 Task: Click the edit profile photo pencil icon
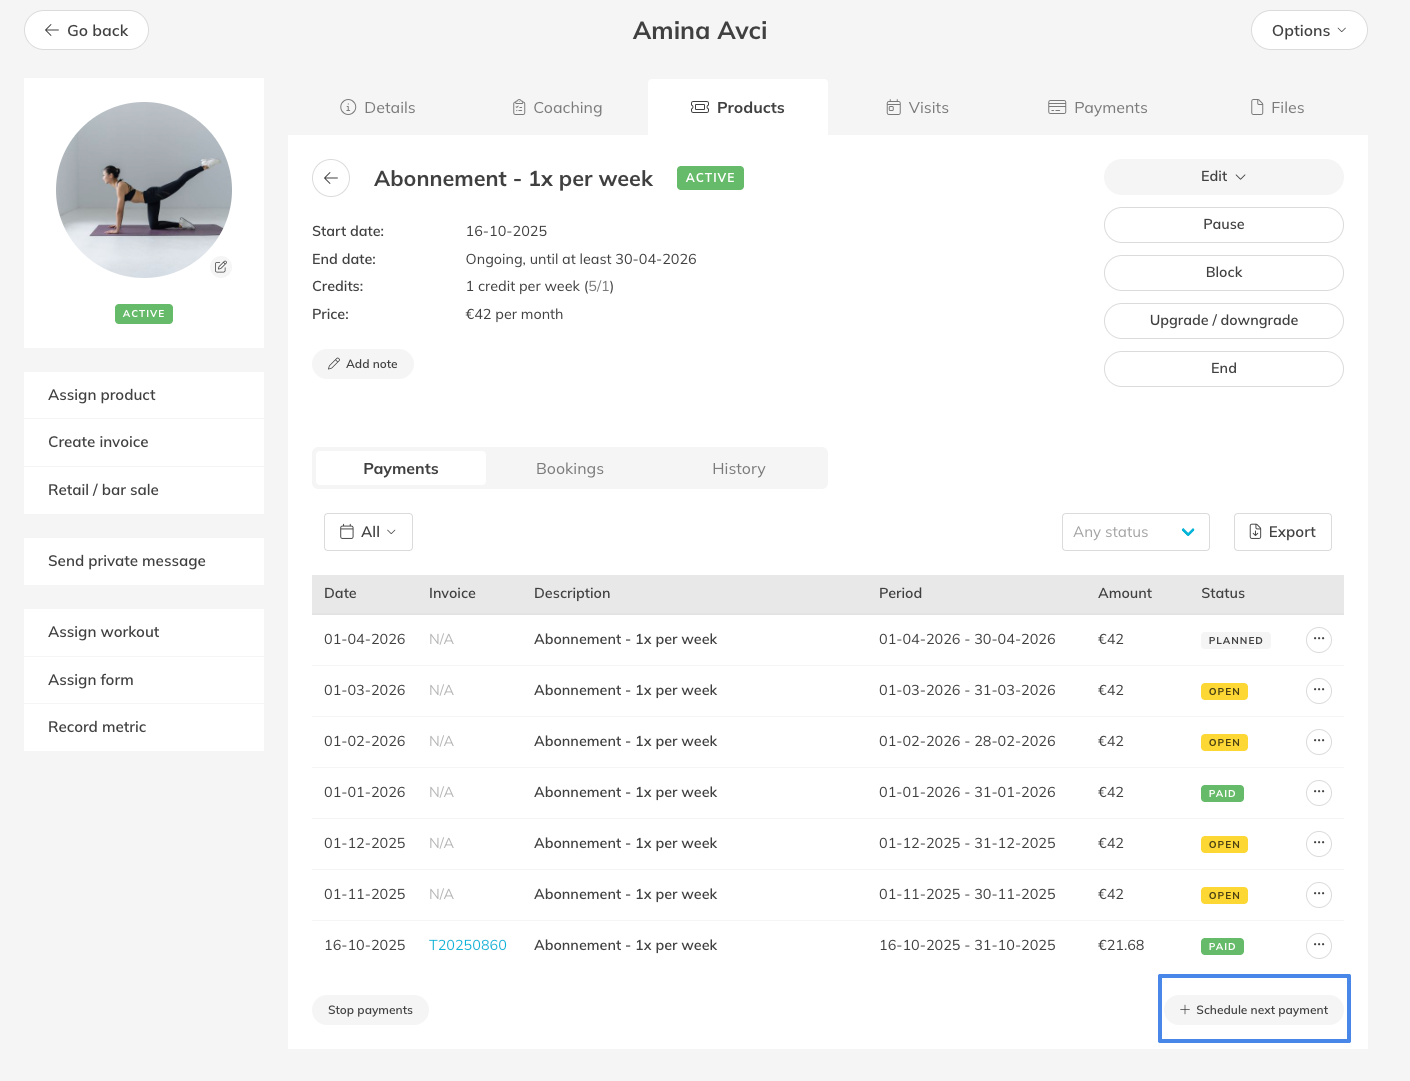221,267
